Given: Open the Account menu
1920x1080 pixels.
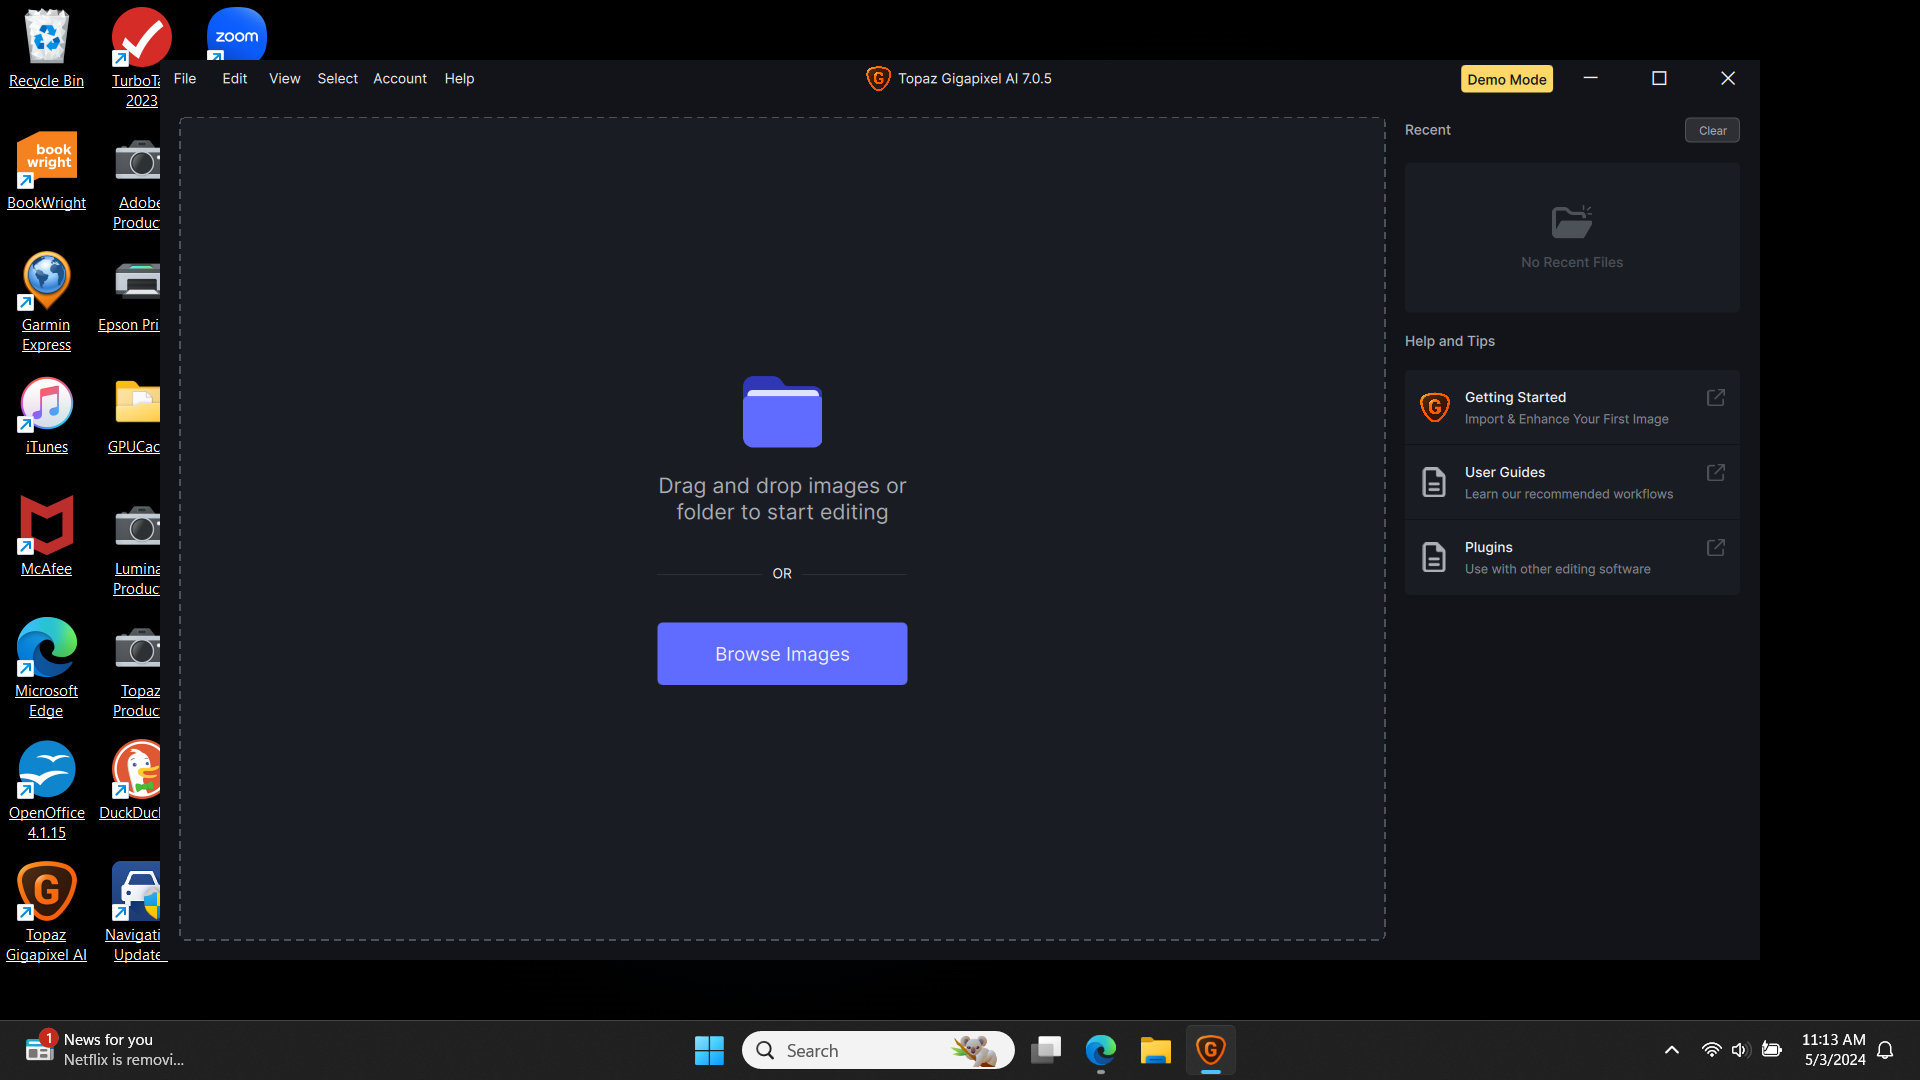Looking at the screenshot, I should (x=399, y=79).
